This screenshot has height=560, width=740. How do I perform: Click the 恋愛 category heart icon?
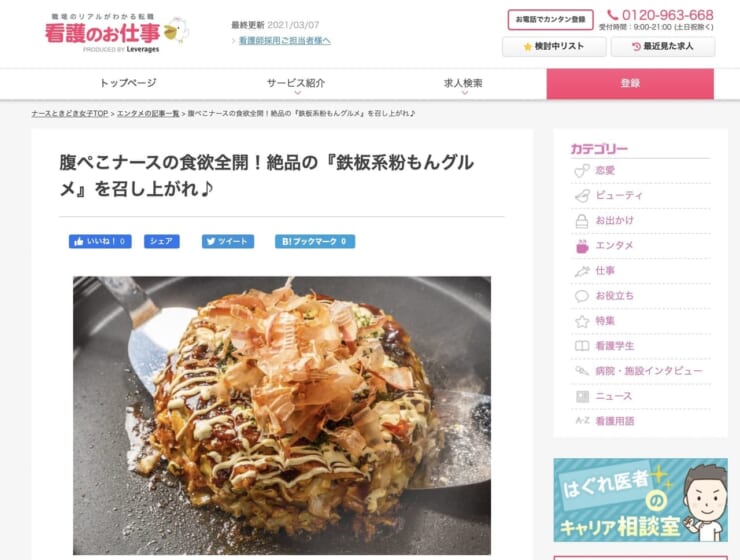point(582,170)
